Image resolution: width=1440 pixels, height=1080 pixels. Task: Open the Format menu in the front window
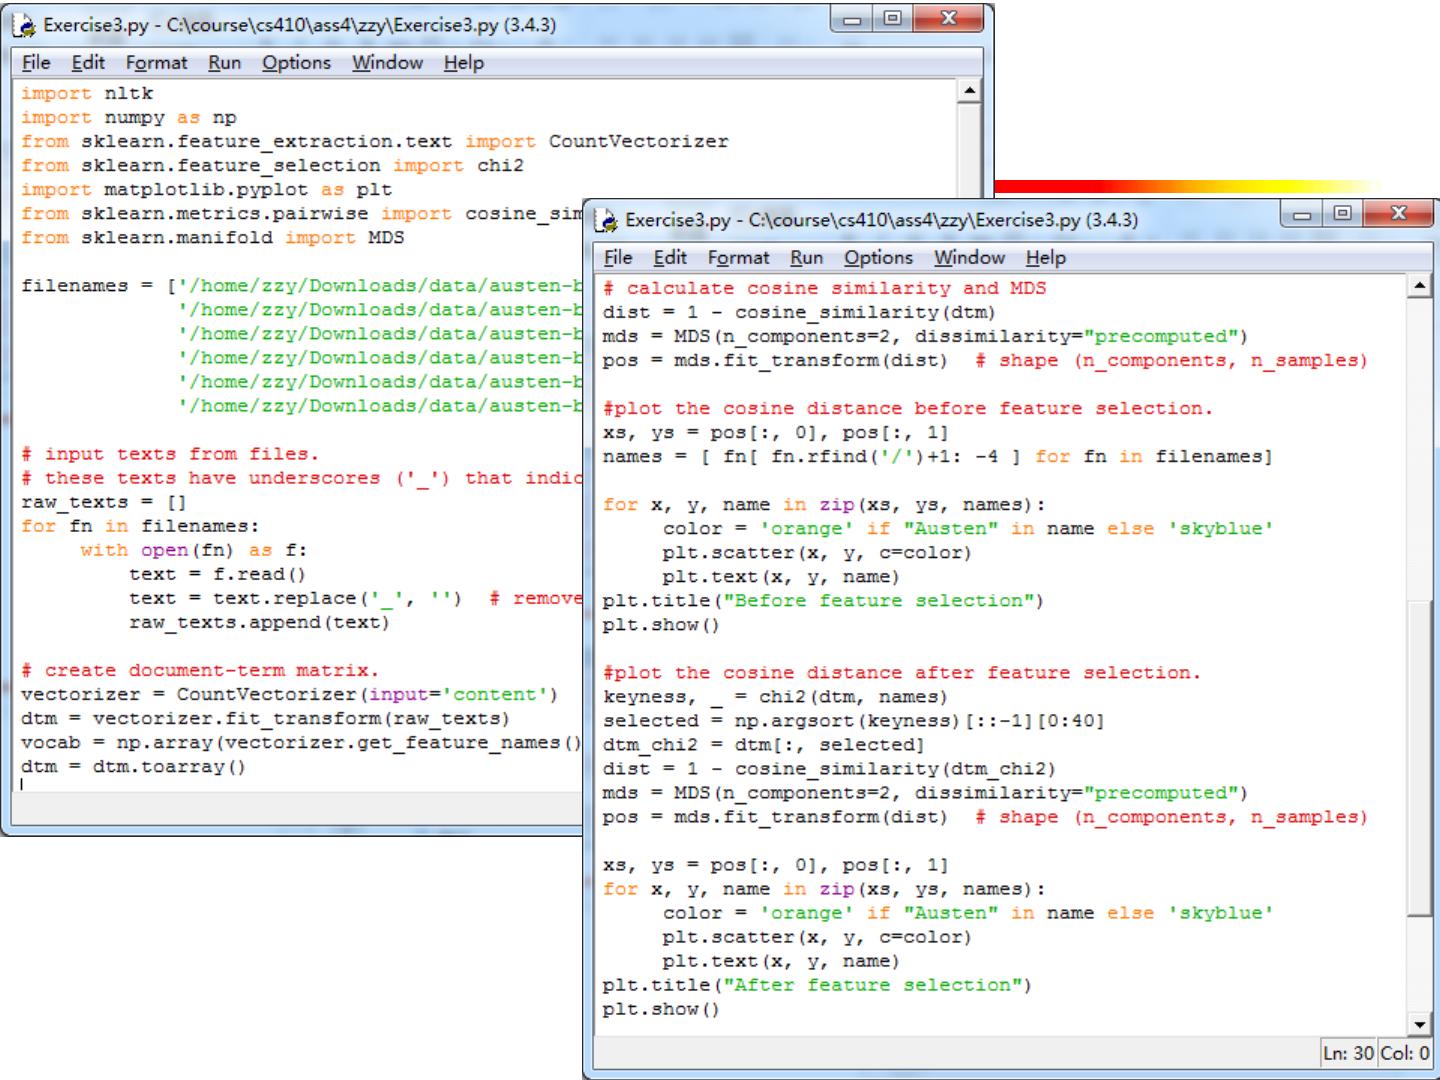738,258
